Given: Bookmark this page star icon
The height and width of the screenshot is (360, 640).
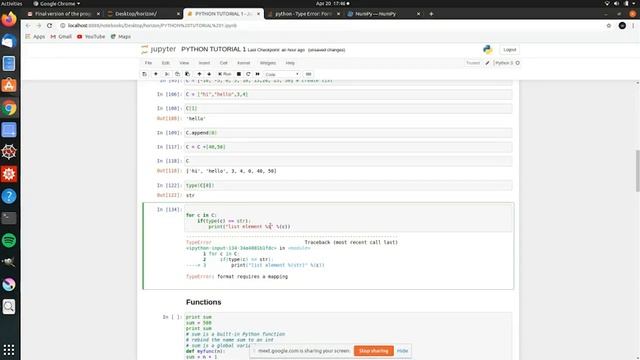Looking at the screenshot, I should pos(609,25).
